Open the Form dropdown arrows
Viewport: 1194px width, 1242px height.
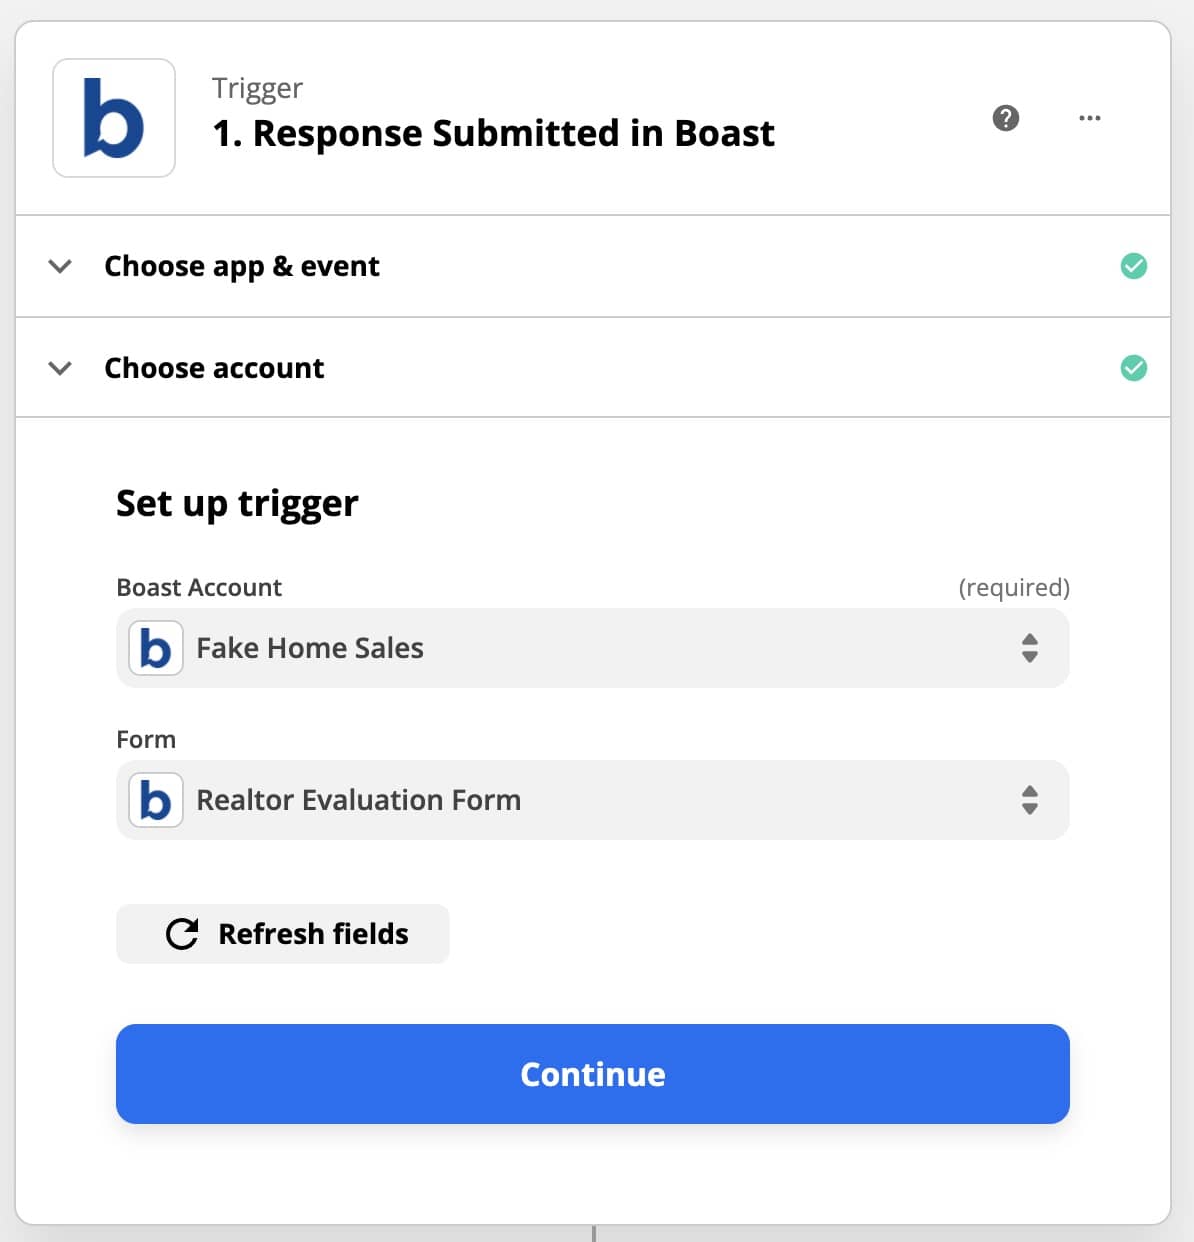pos(1029,800)
